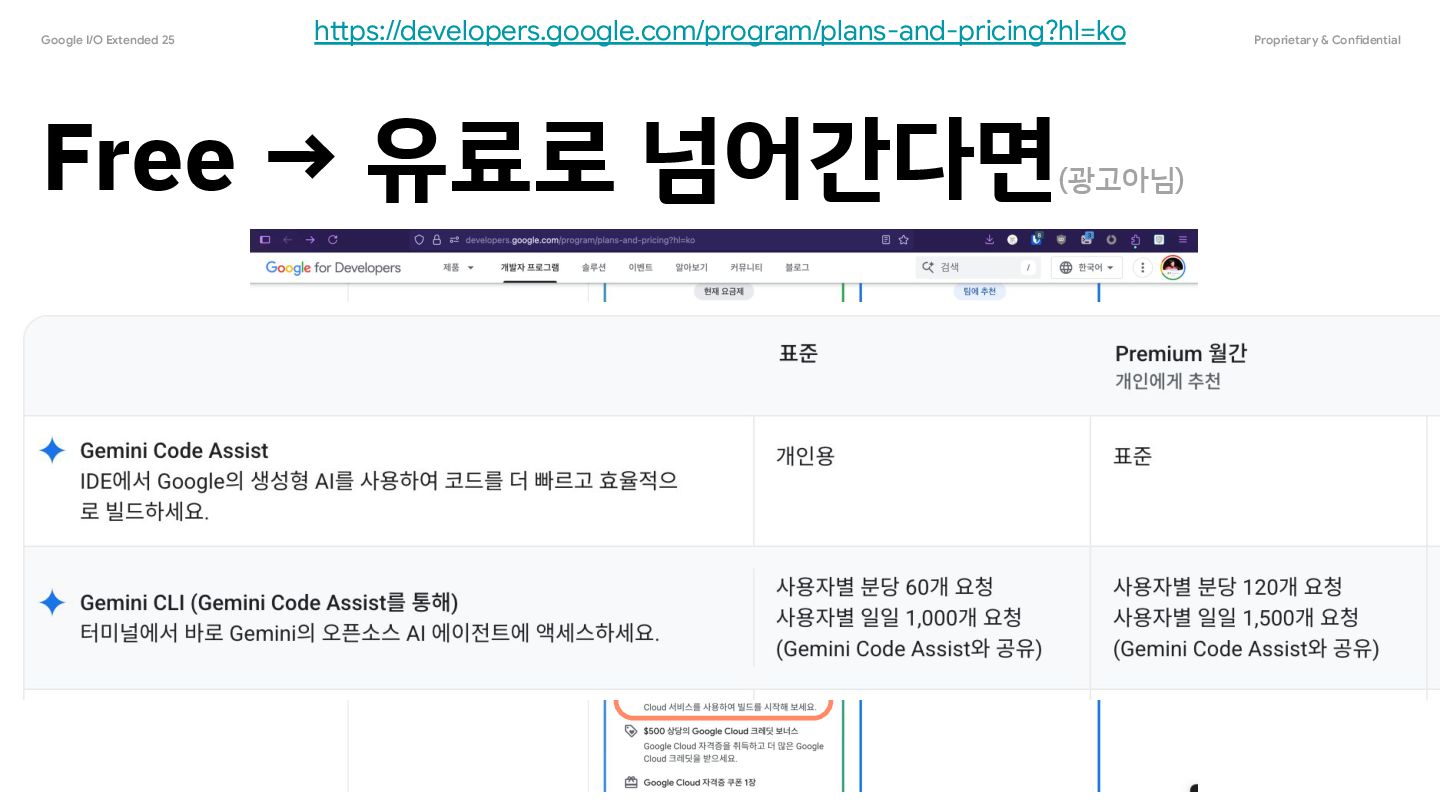Viewport: 1440px width, 810px height.
Task: Click the Google Cloud 자격증 쿠폰 1장 text
Action: click(x=700, y=783)
